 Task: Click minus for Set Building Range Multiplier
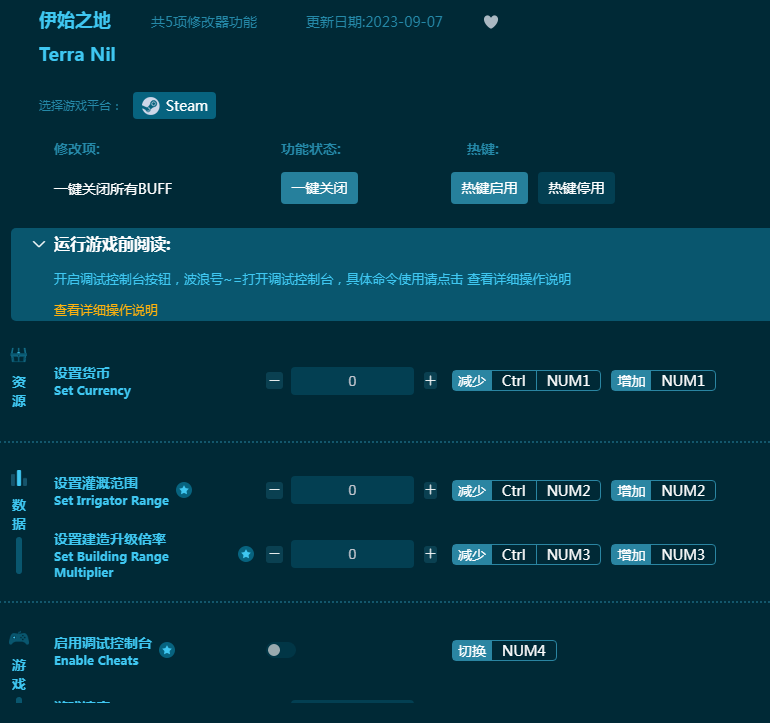tap(275, 554)
